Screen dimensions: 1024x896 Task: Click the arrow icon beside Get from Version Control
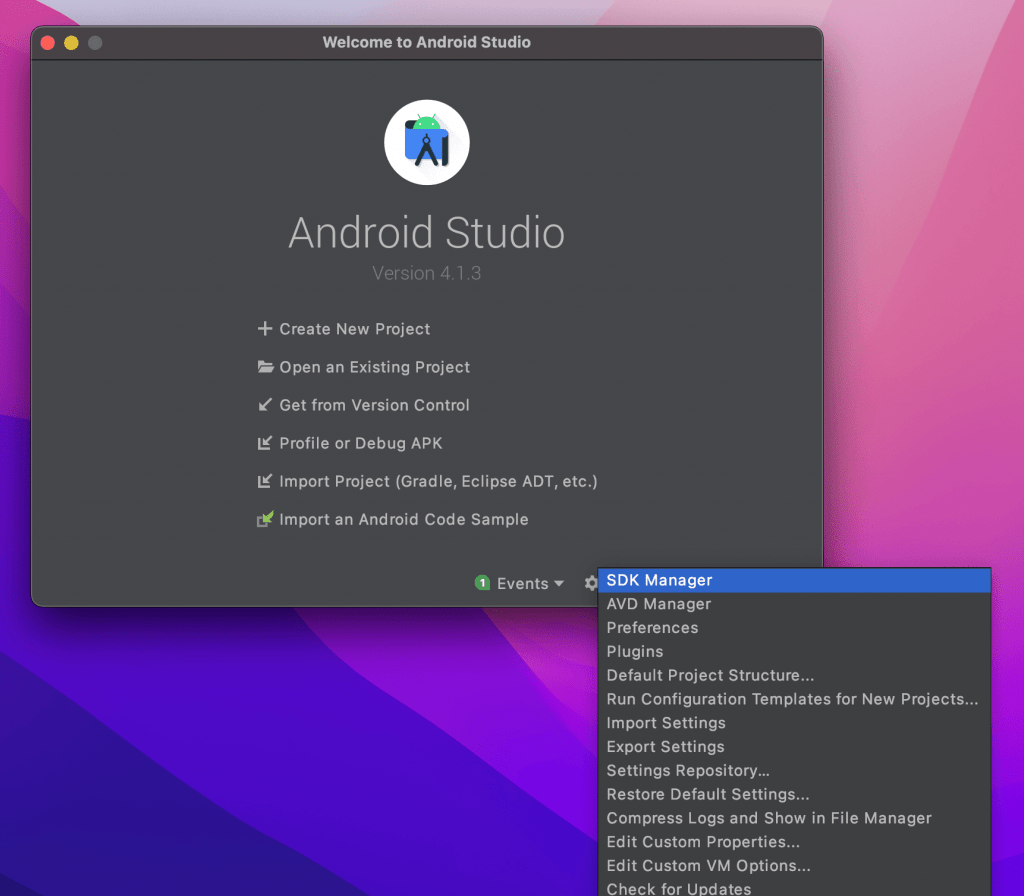click(265, 405)
